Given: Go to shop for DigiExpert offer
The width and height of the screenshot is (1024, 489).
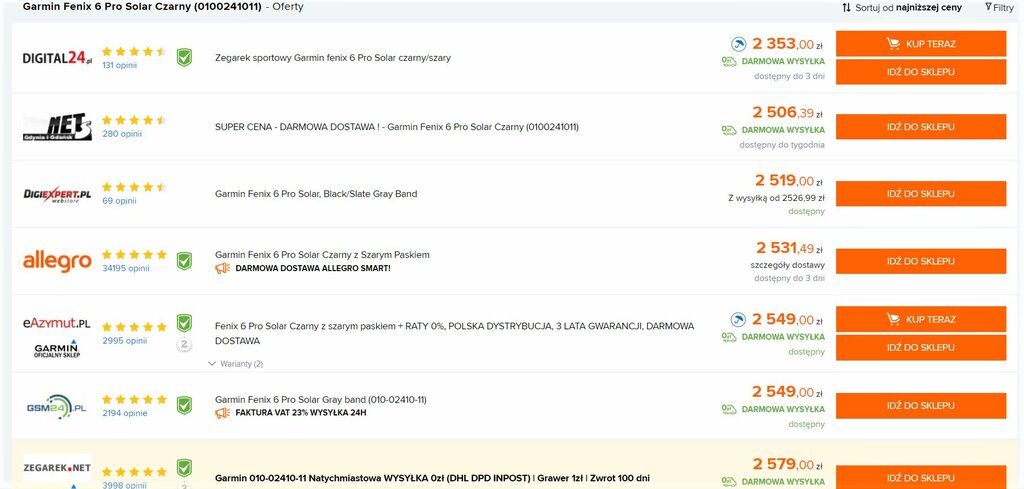Looking at the screenshot, I should (921, 194).
